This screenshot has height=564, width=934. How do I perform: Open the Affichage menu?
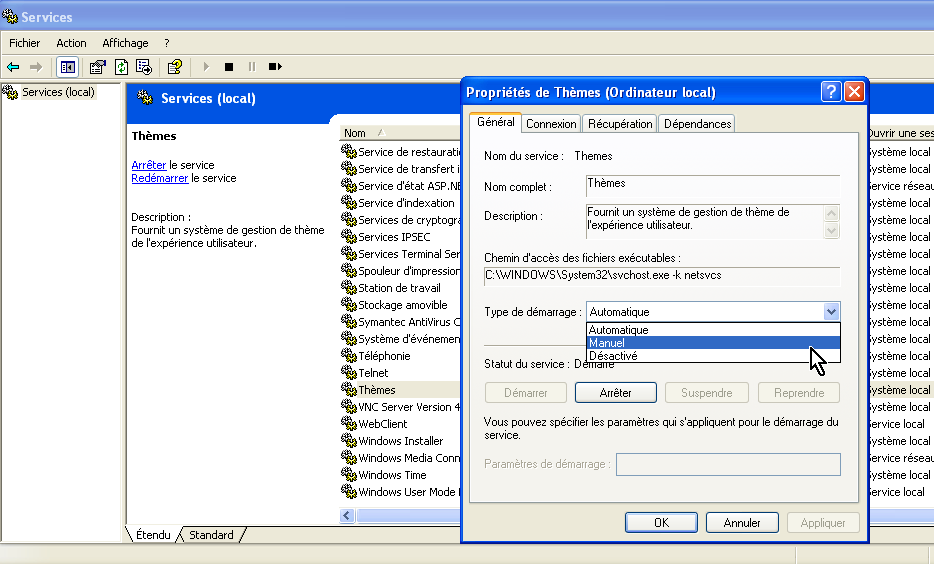(125, 43)
